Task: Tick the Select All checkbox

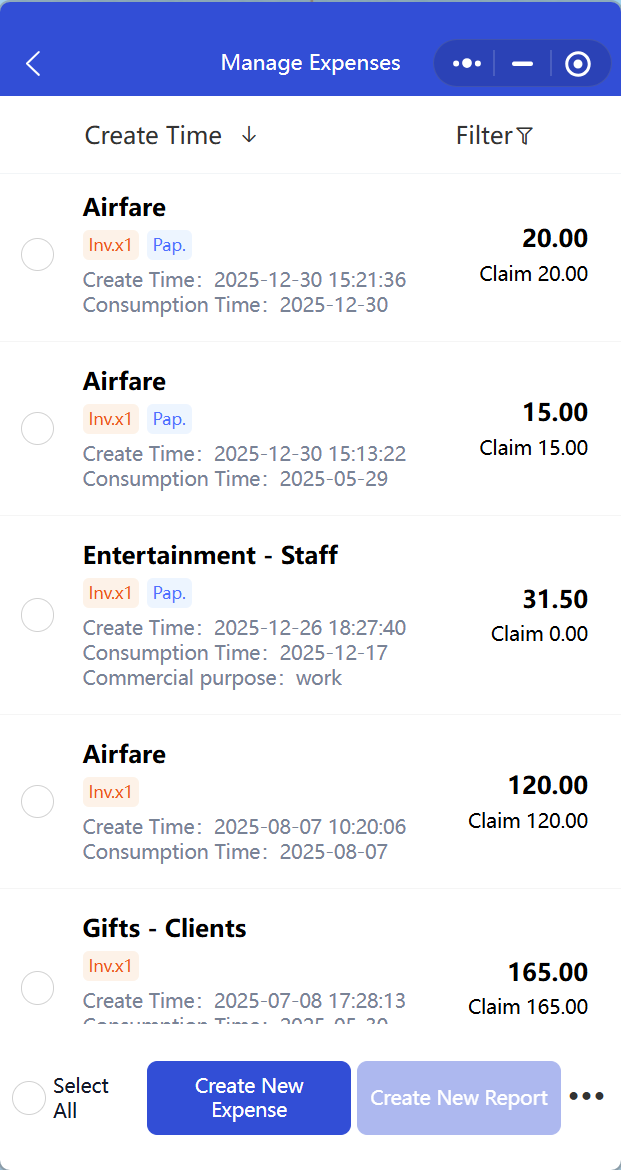Action: (x=29, y=1098)
